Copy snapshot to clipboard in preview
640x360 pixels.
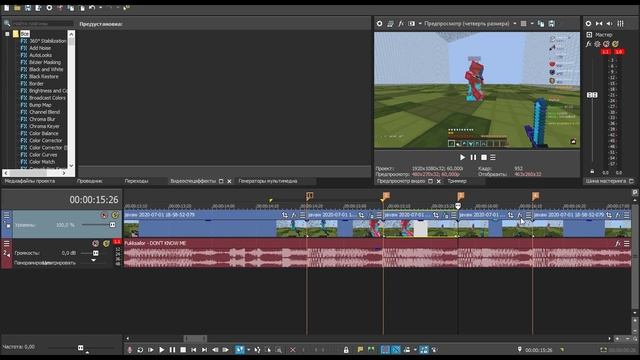click(x=541, y=24)
